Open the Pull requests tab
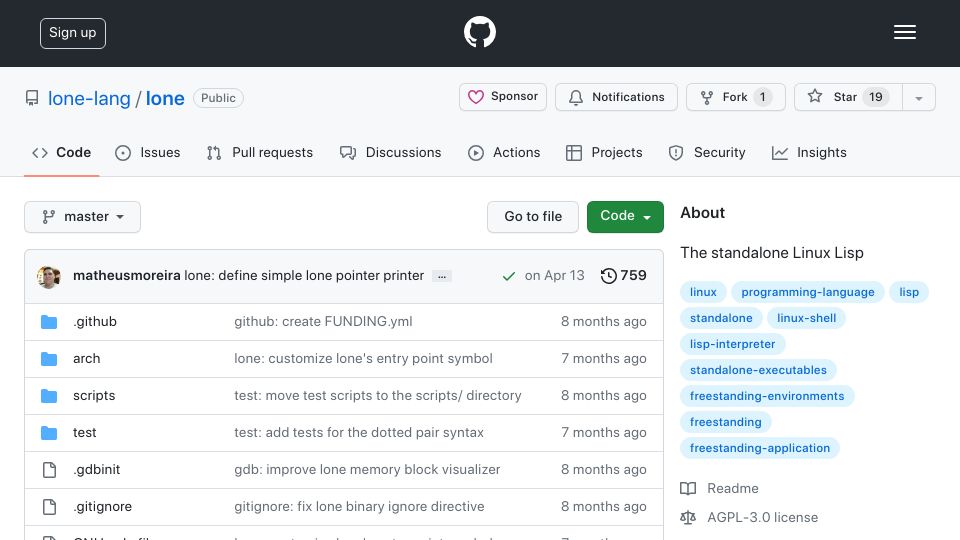This screenshot has height=540, width=960. (260, 152)
